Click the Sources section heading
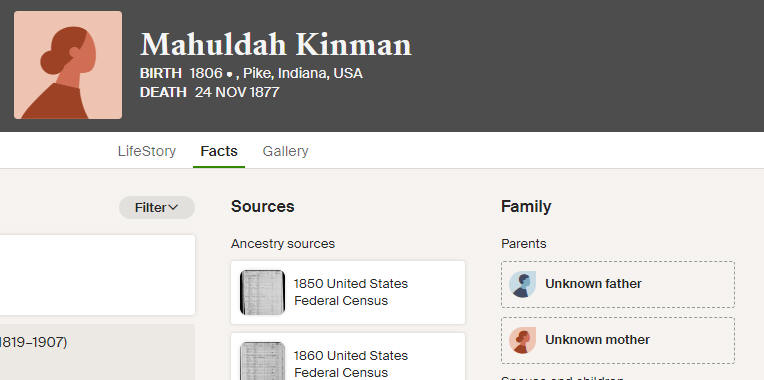Viewport: 764px width, 380px height. click(x=263, y=207)
